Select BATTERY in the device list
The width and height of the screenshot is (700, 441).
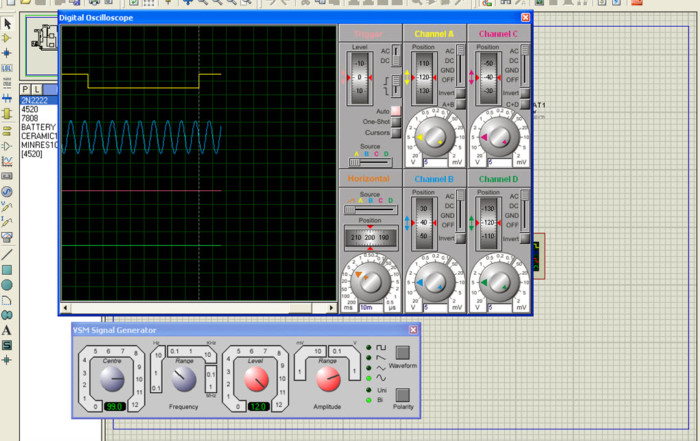pyautogui.click(x=39, y=127)
